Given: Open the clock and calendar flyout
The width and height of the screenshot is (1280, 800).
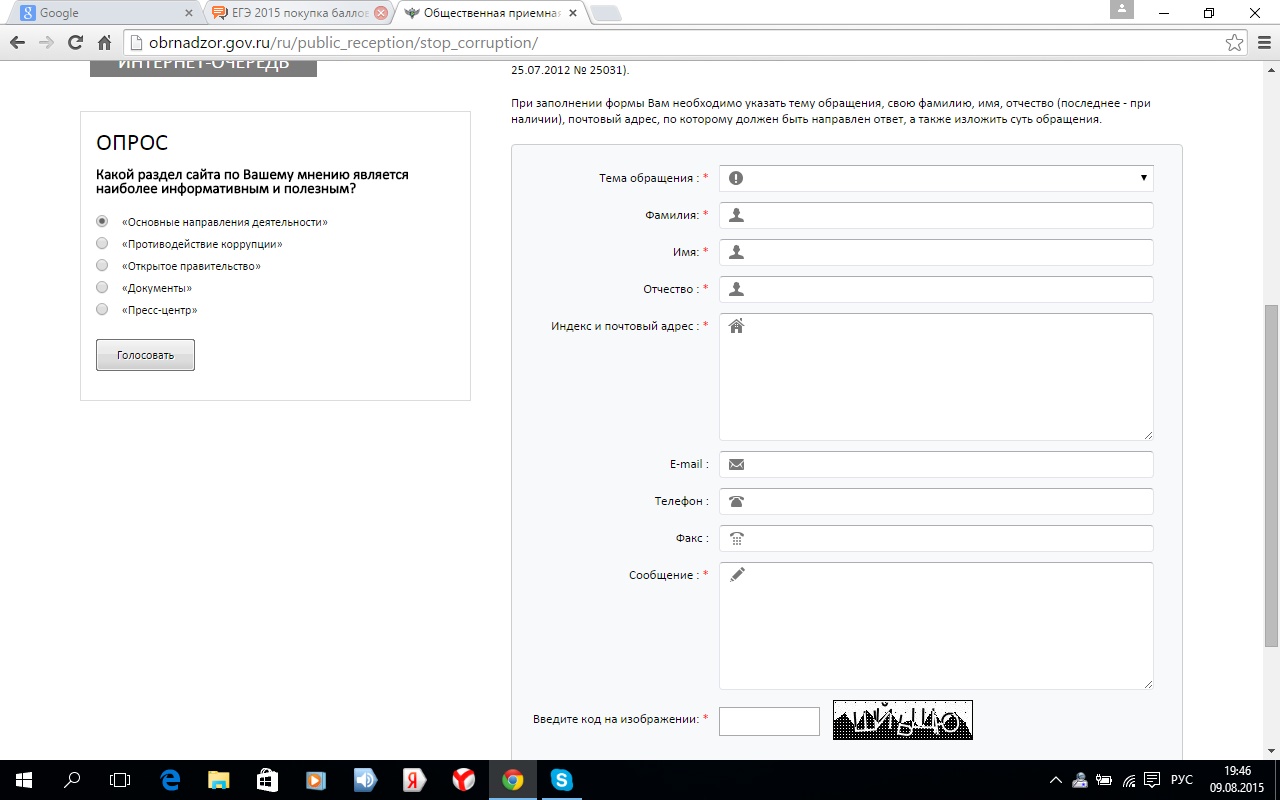Looking at the screenshot, I should (x=1238, y=780).
